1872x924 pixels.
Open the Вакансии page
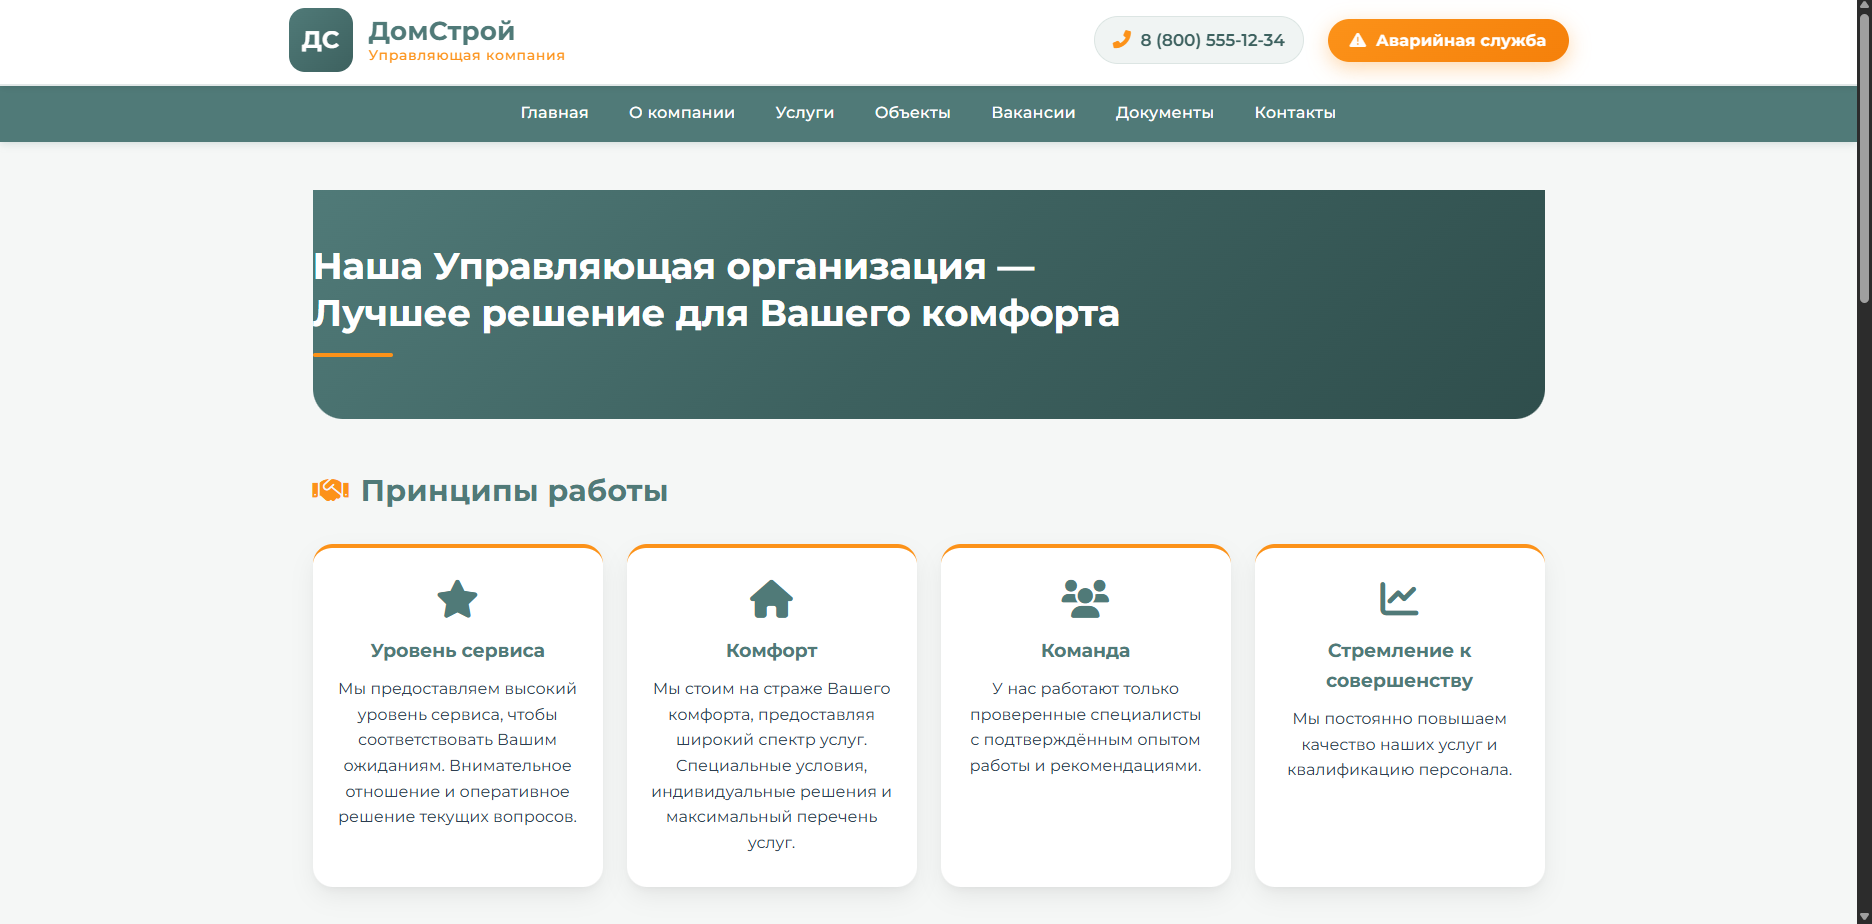click(1033, 113)
